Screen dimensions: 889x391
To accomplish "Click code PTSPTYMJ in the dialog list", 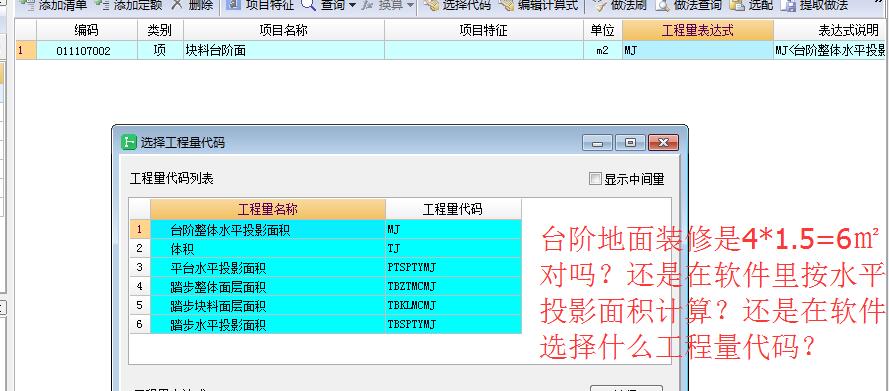I will [x=453, y=267].
